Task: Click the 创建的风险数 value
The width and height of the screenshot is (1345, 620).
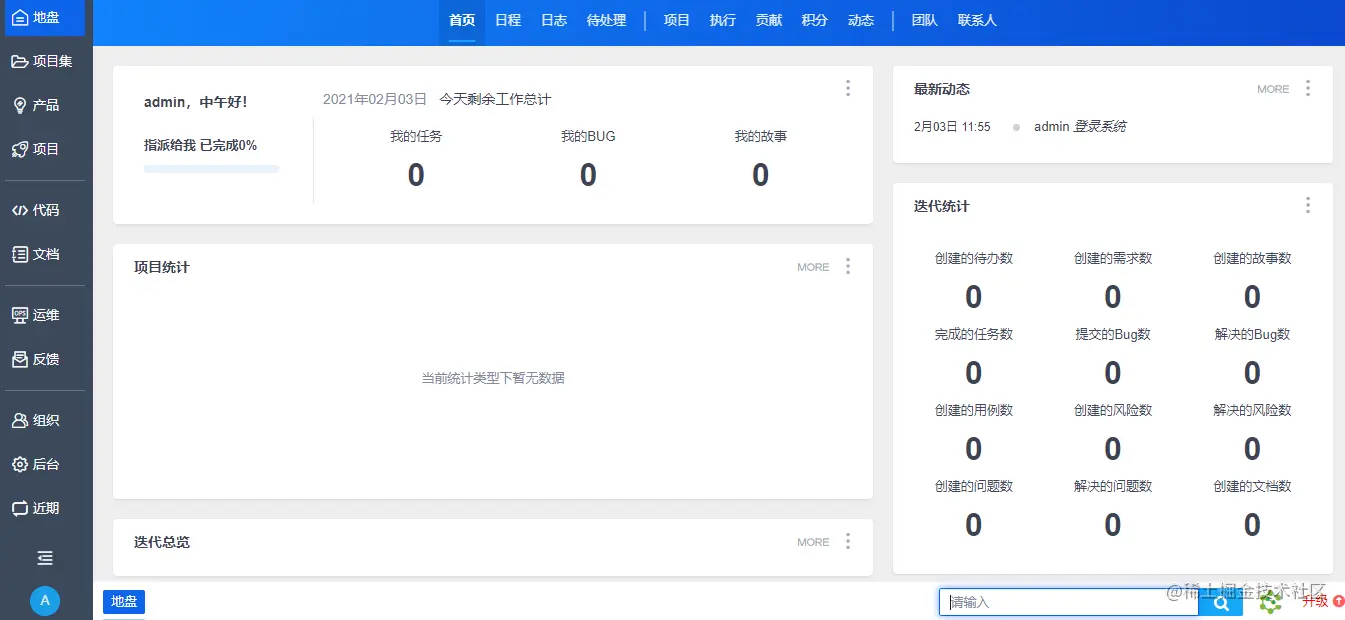Action: pyautogui.click(x=1113, y=449)
